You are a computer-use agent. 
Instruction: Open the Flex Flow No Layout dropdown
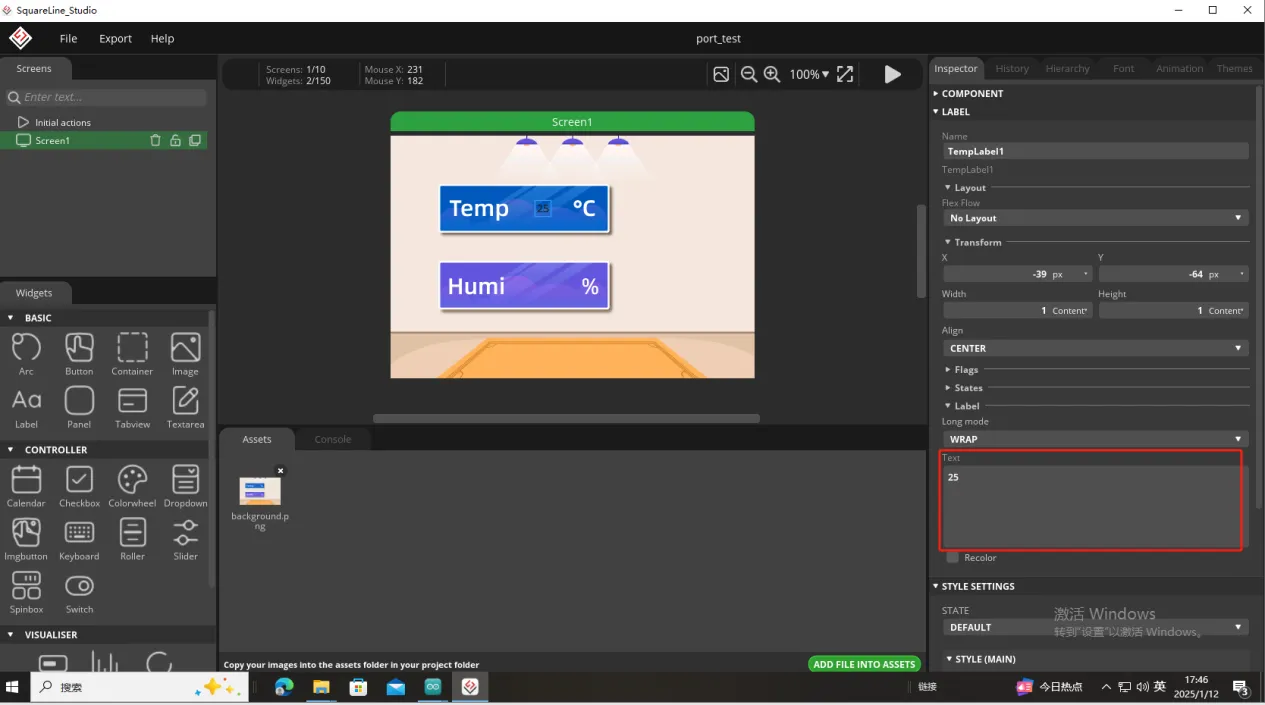(x=1095, y=218)
